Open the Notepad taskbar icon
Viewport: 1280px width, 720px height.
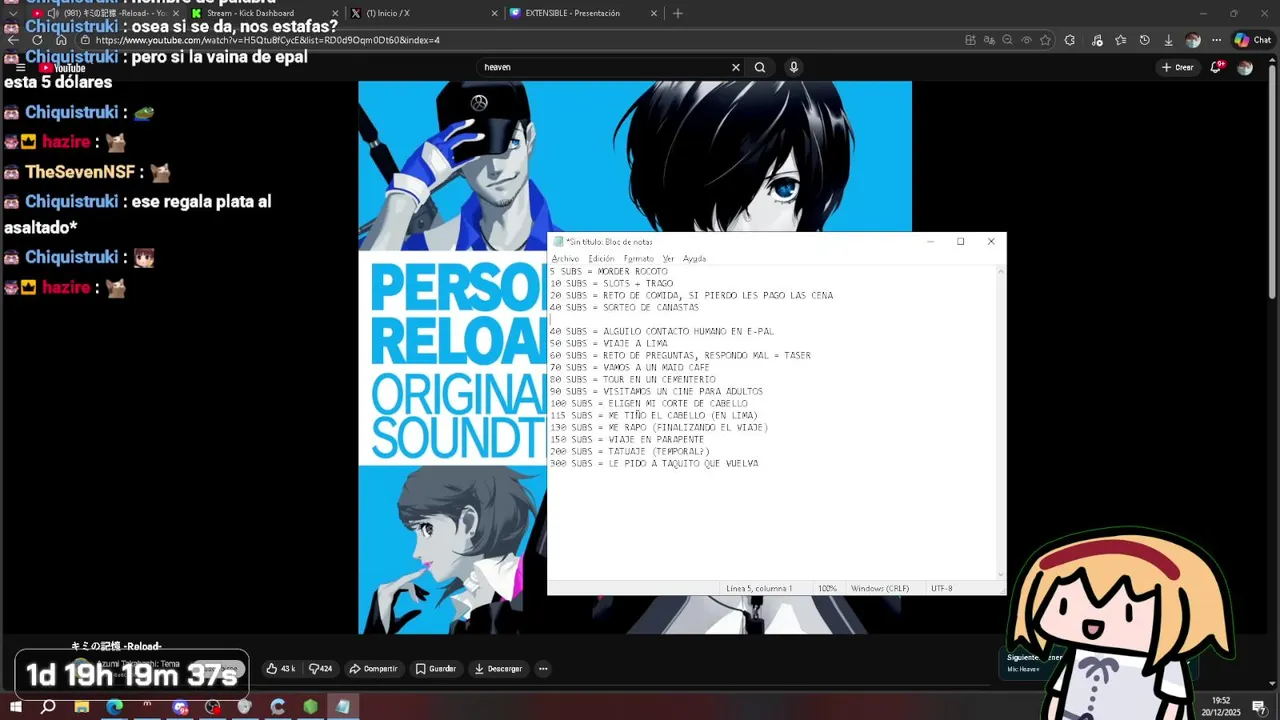(x=343, y=706)
